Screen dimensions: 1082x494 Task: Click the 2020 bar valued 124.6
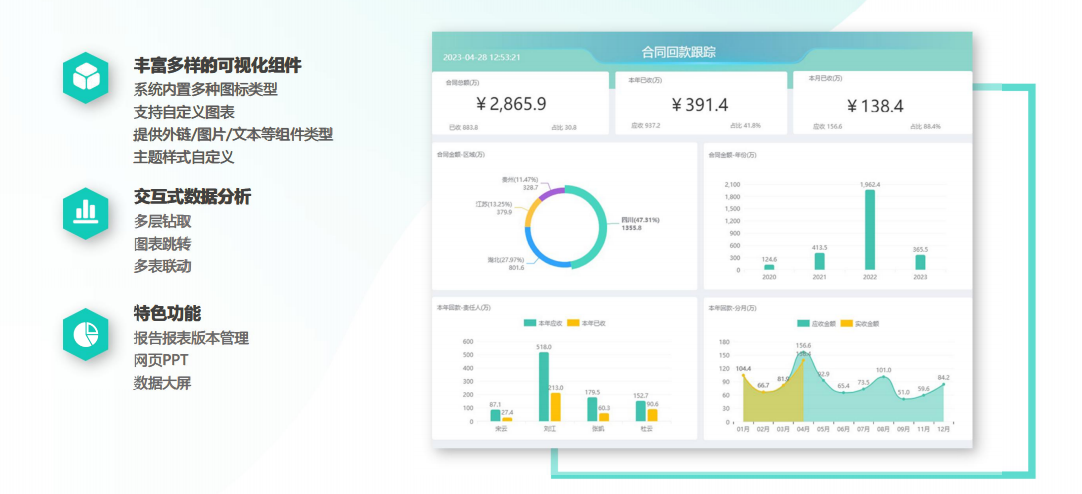pos(769,267)
